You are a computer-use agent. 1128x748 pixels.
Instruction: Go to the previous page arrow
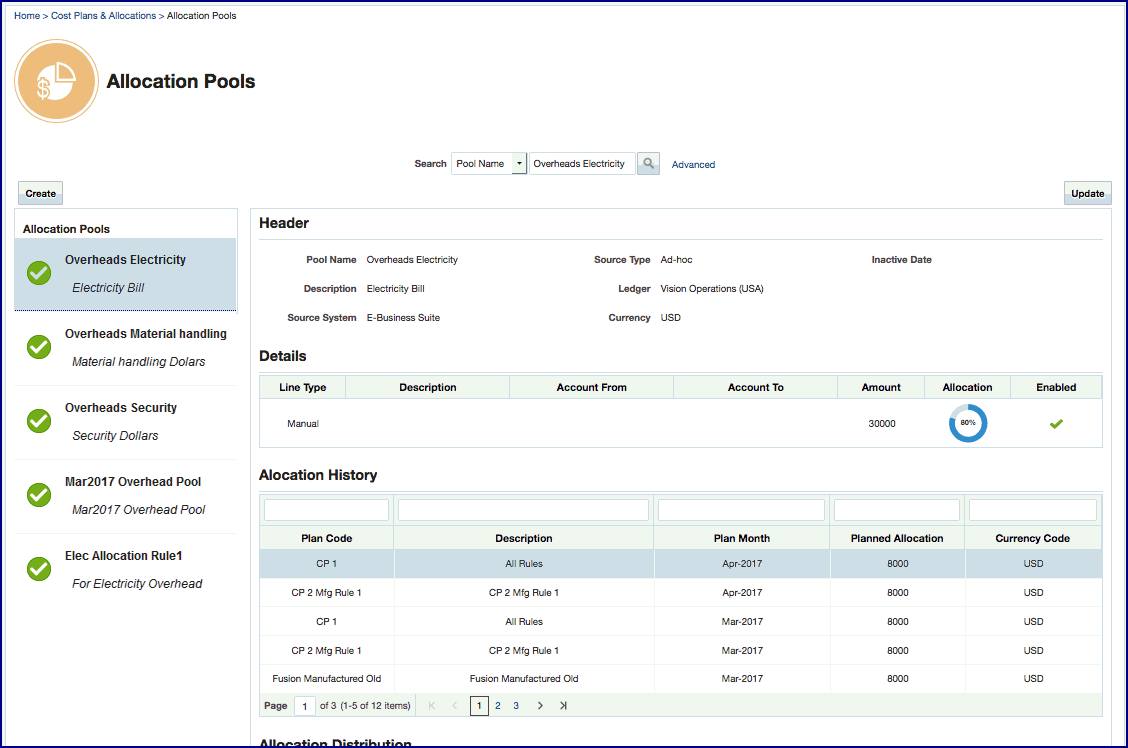[x=455, y=706]
